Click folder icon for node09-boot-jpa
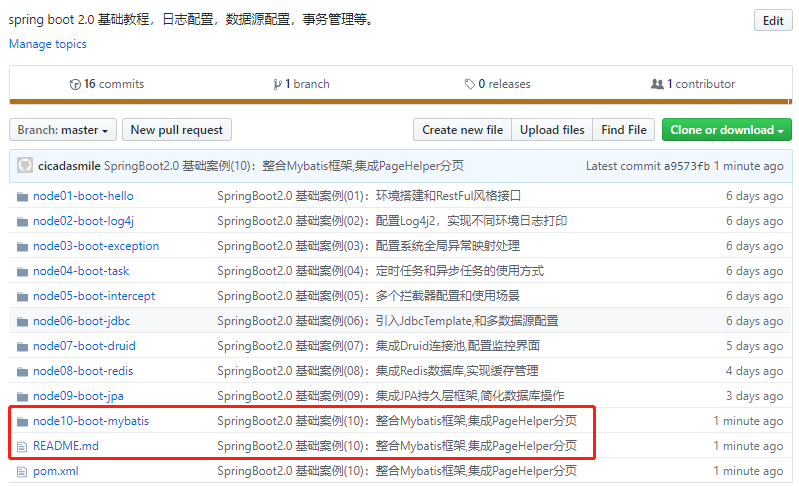 [22, 396]
